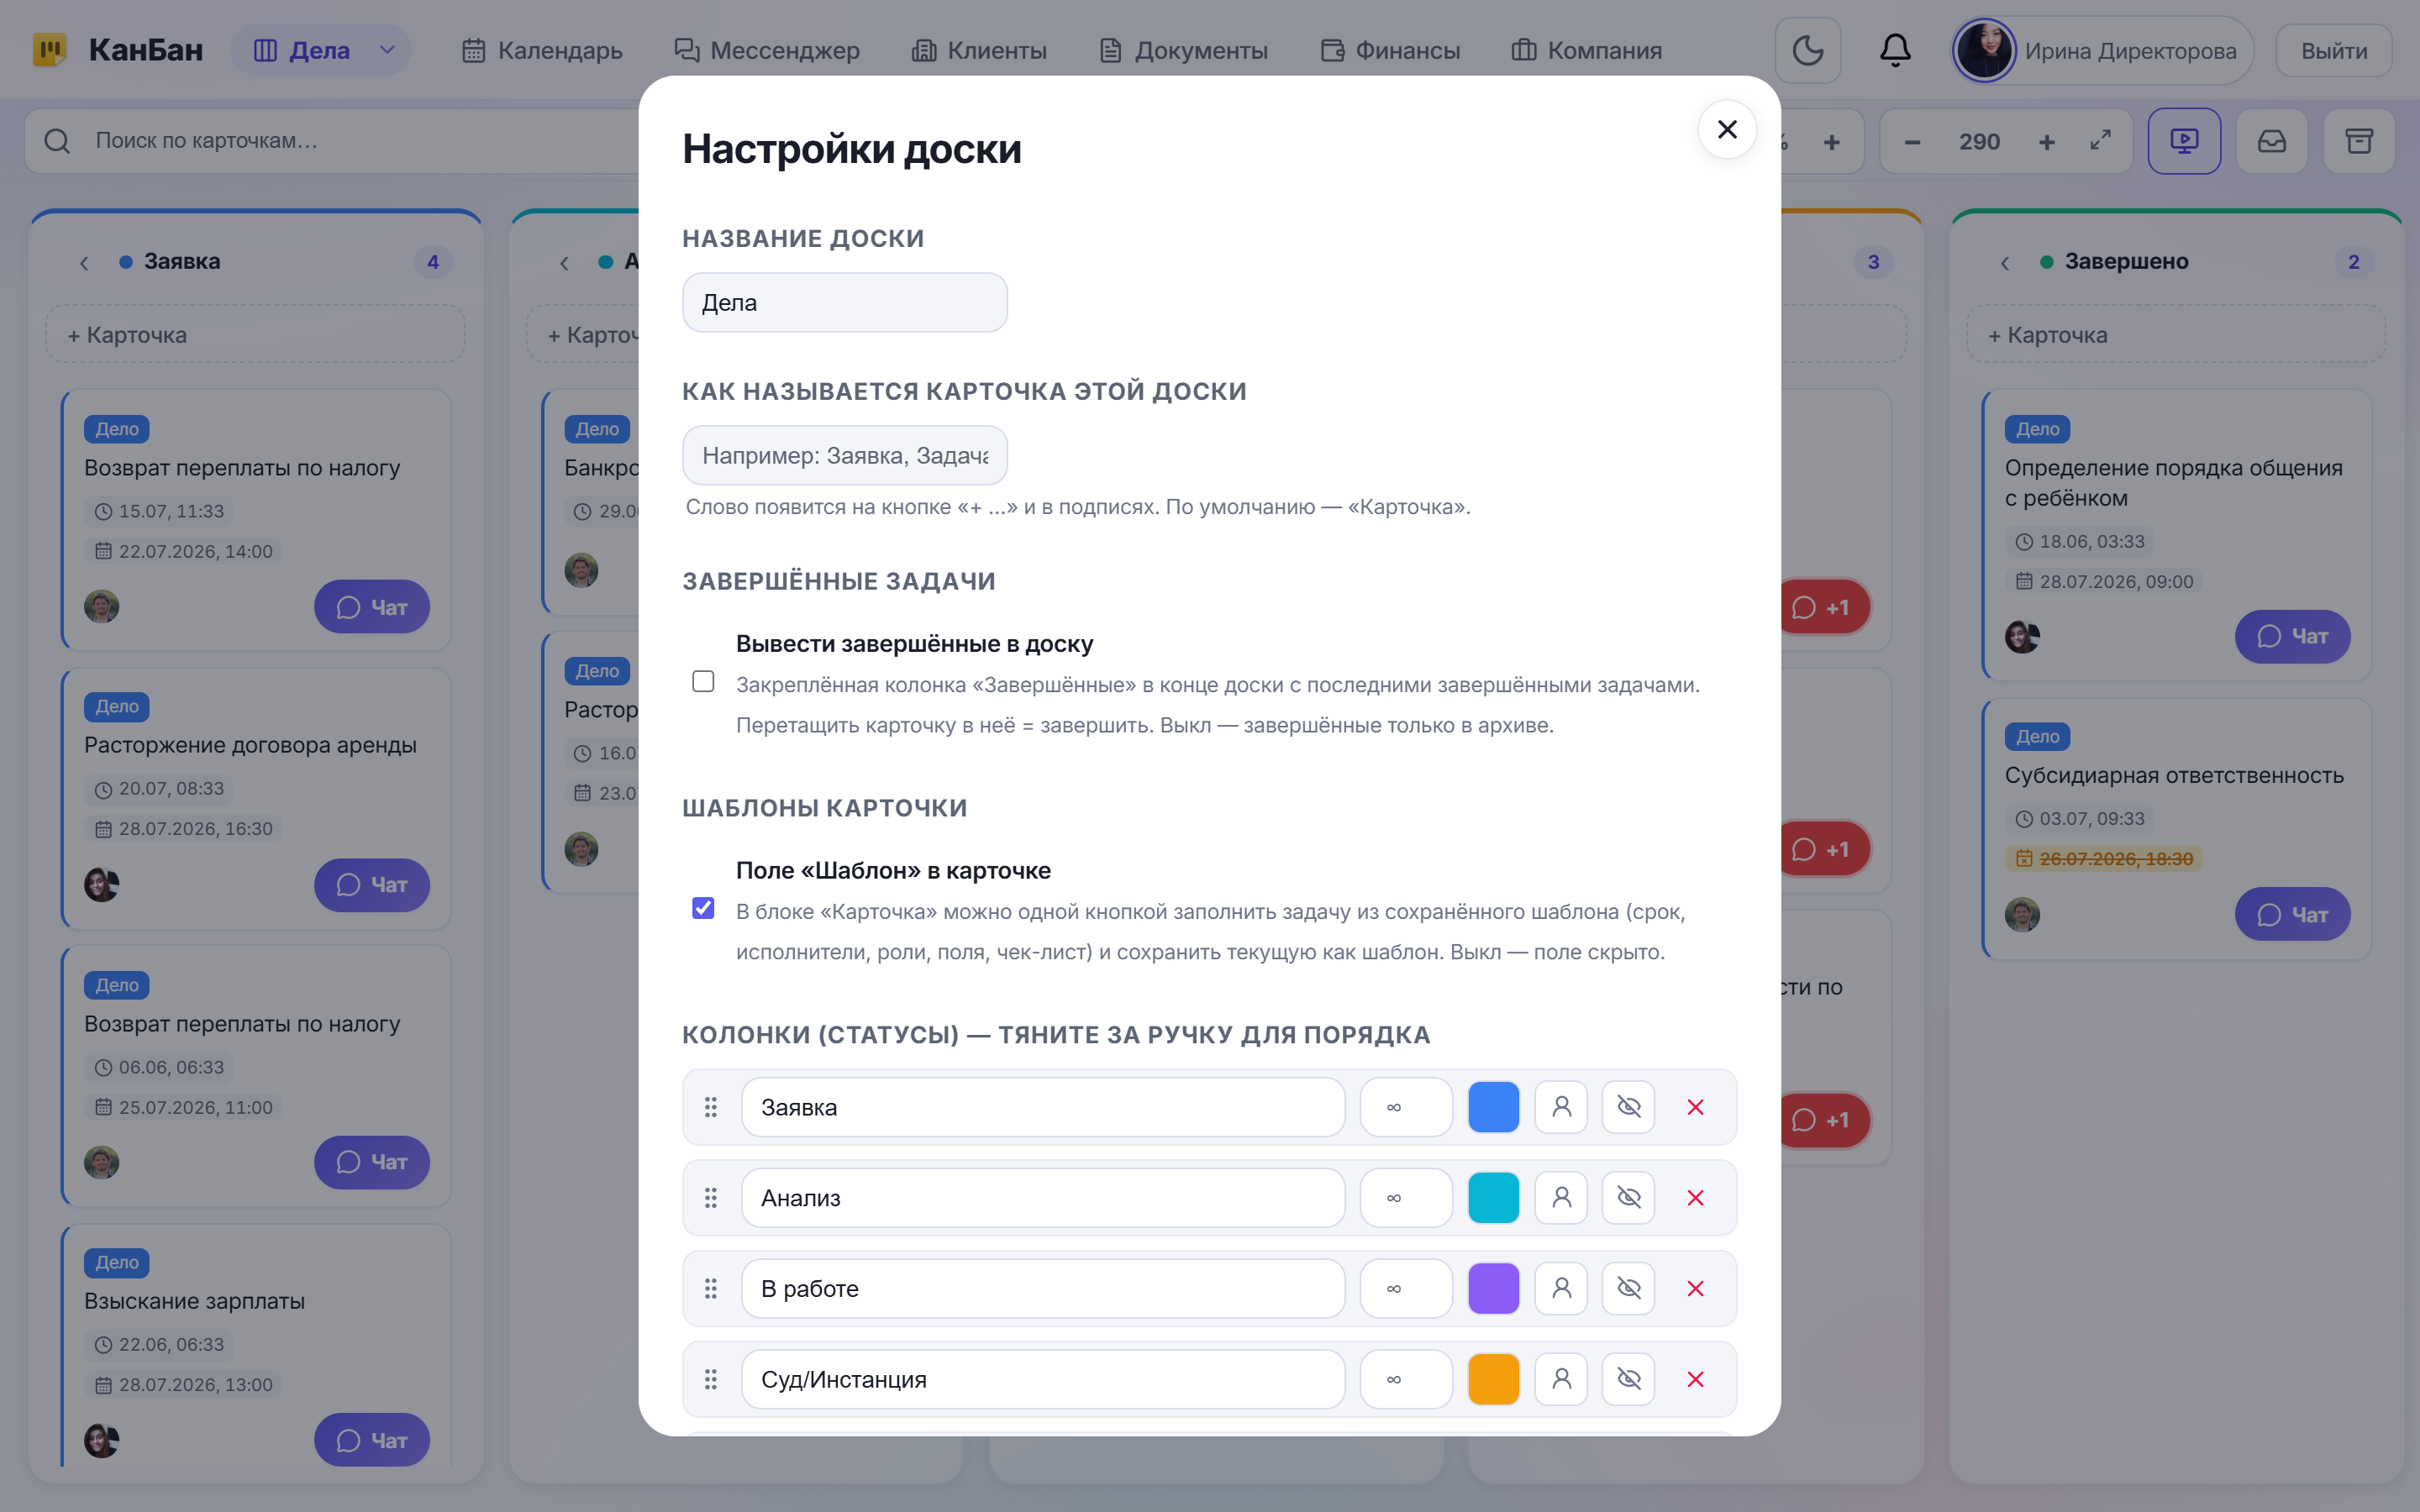Image resolution: width=2420 pixels, height=1512 pixels.
Task: Open Мессенджер in top navigation
Action: point(766,50)
